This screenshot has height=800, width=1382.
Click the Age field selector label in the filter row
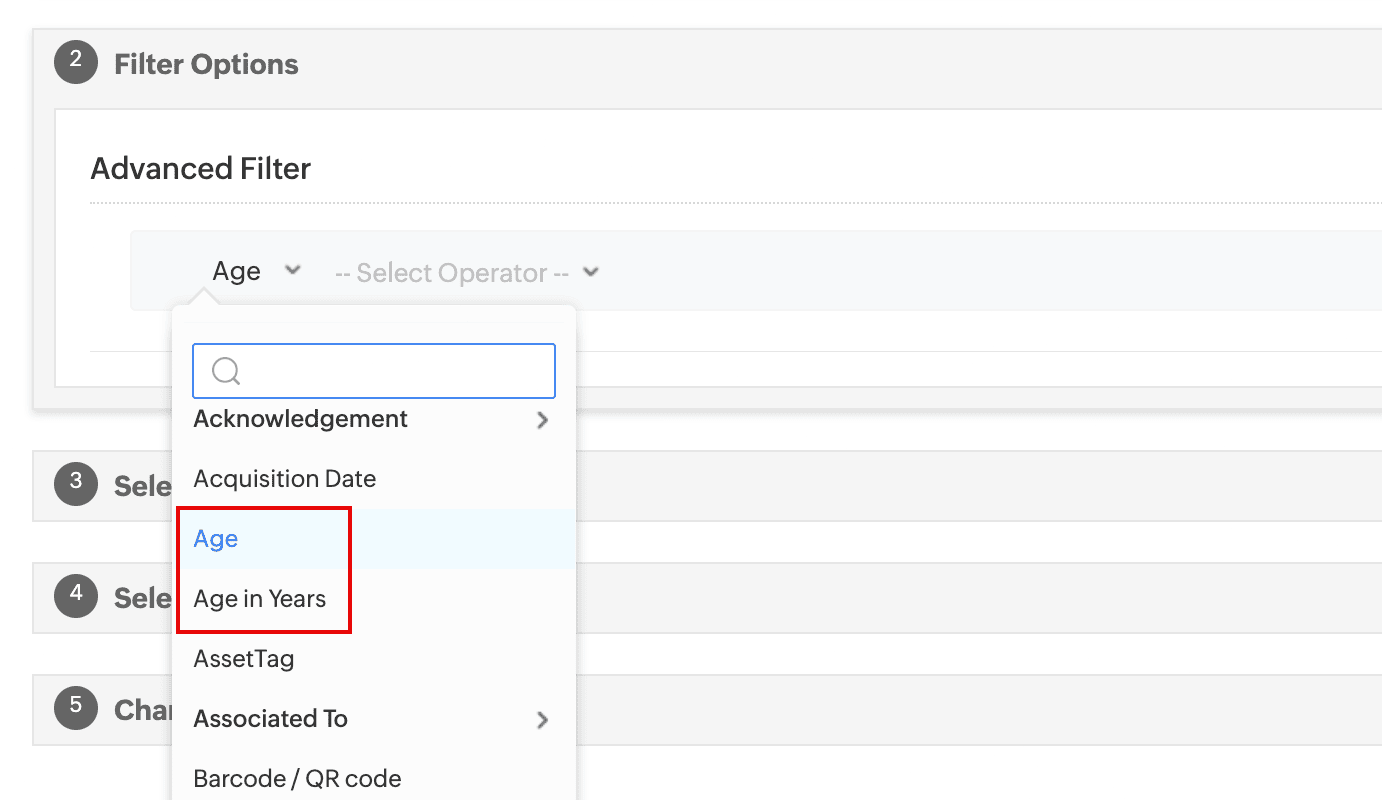tap(237, 271)
